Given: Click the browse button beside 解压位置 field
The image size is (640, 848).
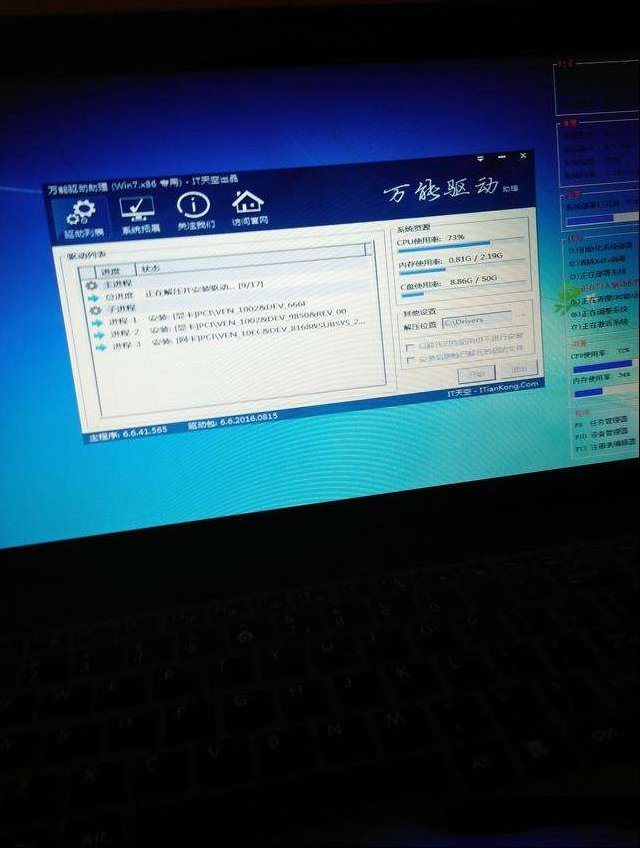Looking at the screenshot, I should tap(522, 315).
